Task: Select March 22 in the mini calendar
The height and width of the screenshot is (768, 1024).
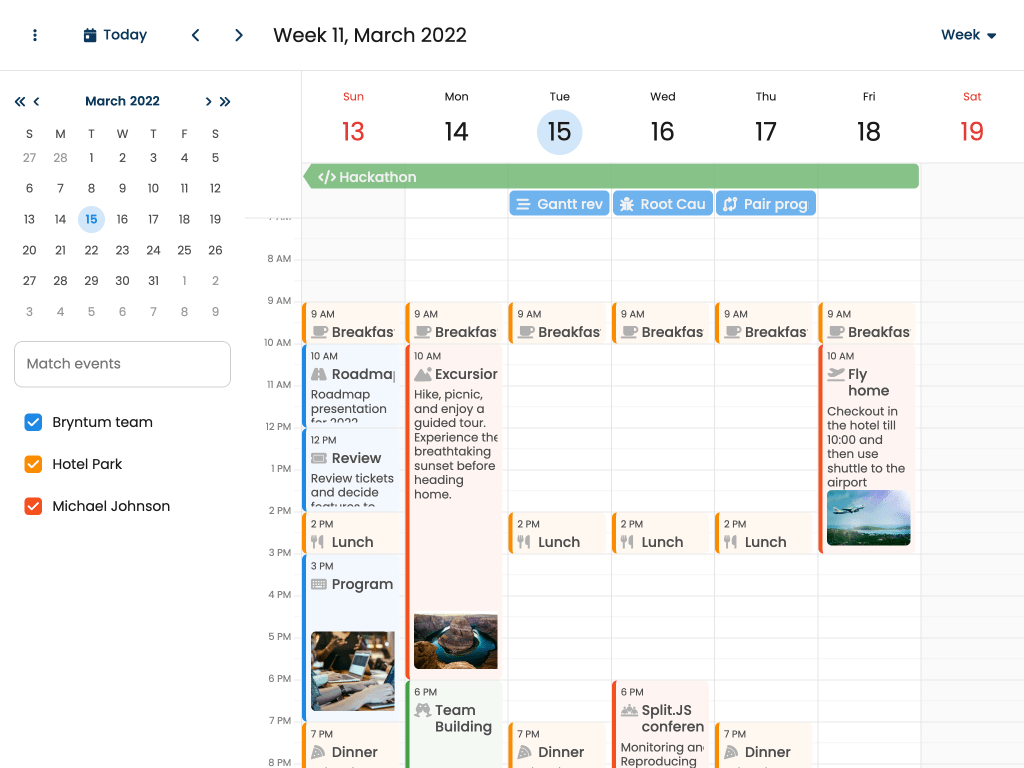Action: [91, 250]
